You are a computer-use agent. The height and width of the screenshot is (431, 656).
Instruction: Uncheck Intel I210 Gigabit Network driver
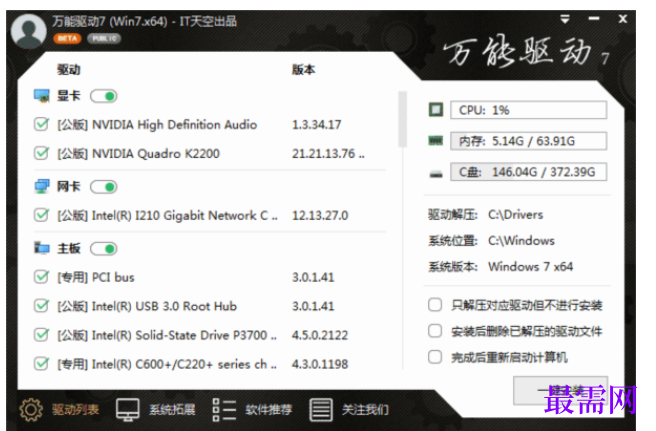[x=41, y=215]
